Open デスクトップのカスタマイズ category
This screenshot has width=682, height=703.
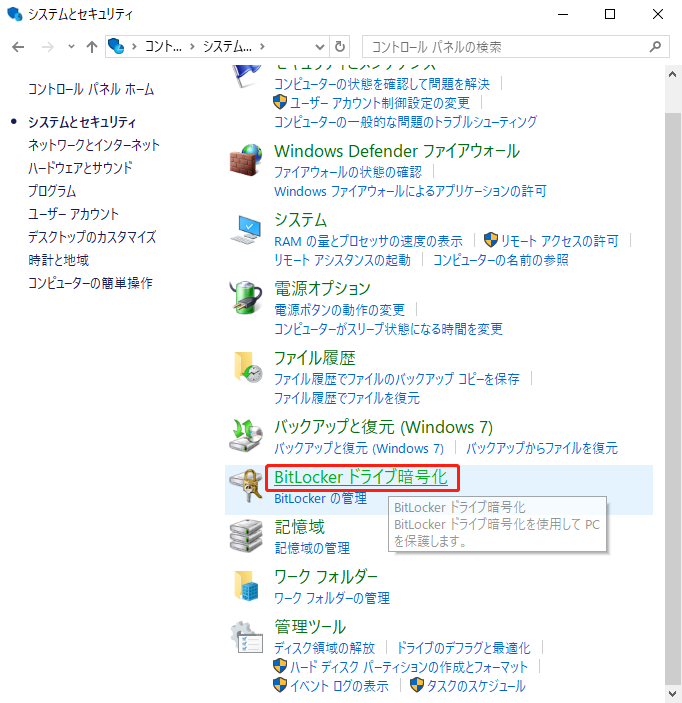pos(92,237)
